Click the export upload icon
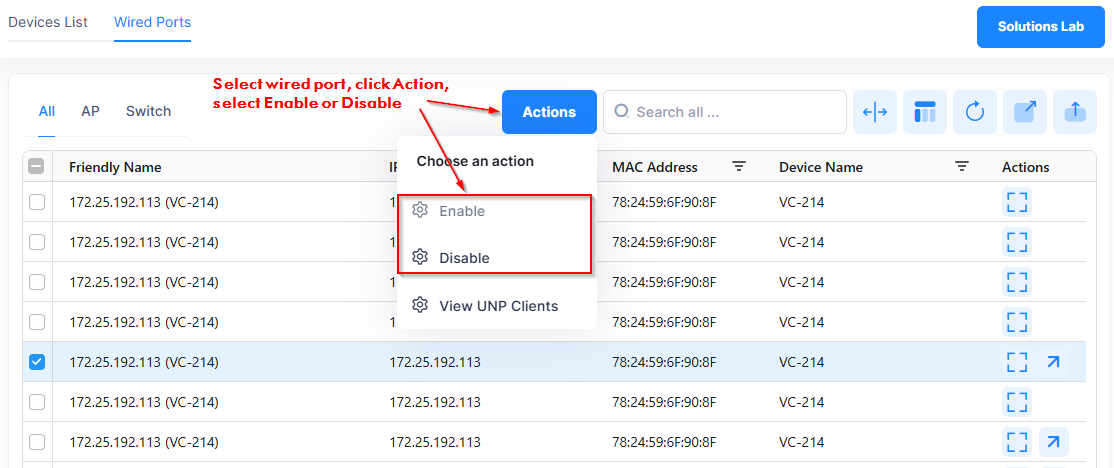This screenshot has height=468, width=1114. [1075, 112]
